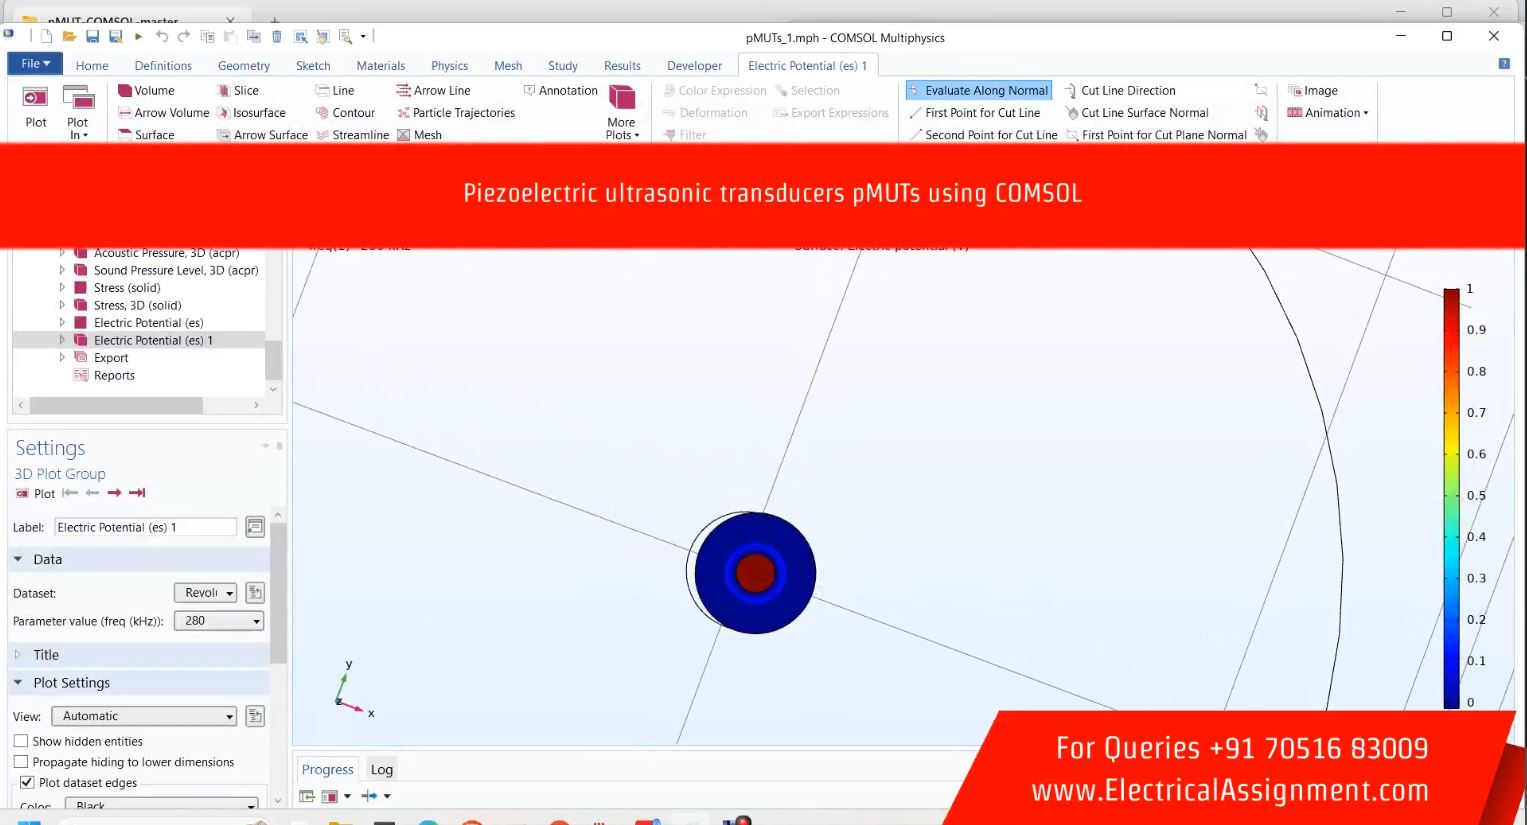1527x825 pixels.
Task: Click the Settings panel vertical scrollbar
Action: (278, 593)
